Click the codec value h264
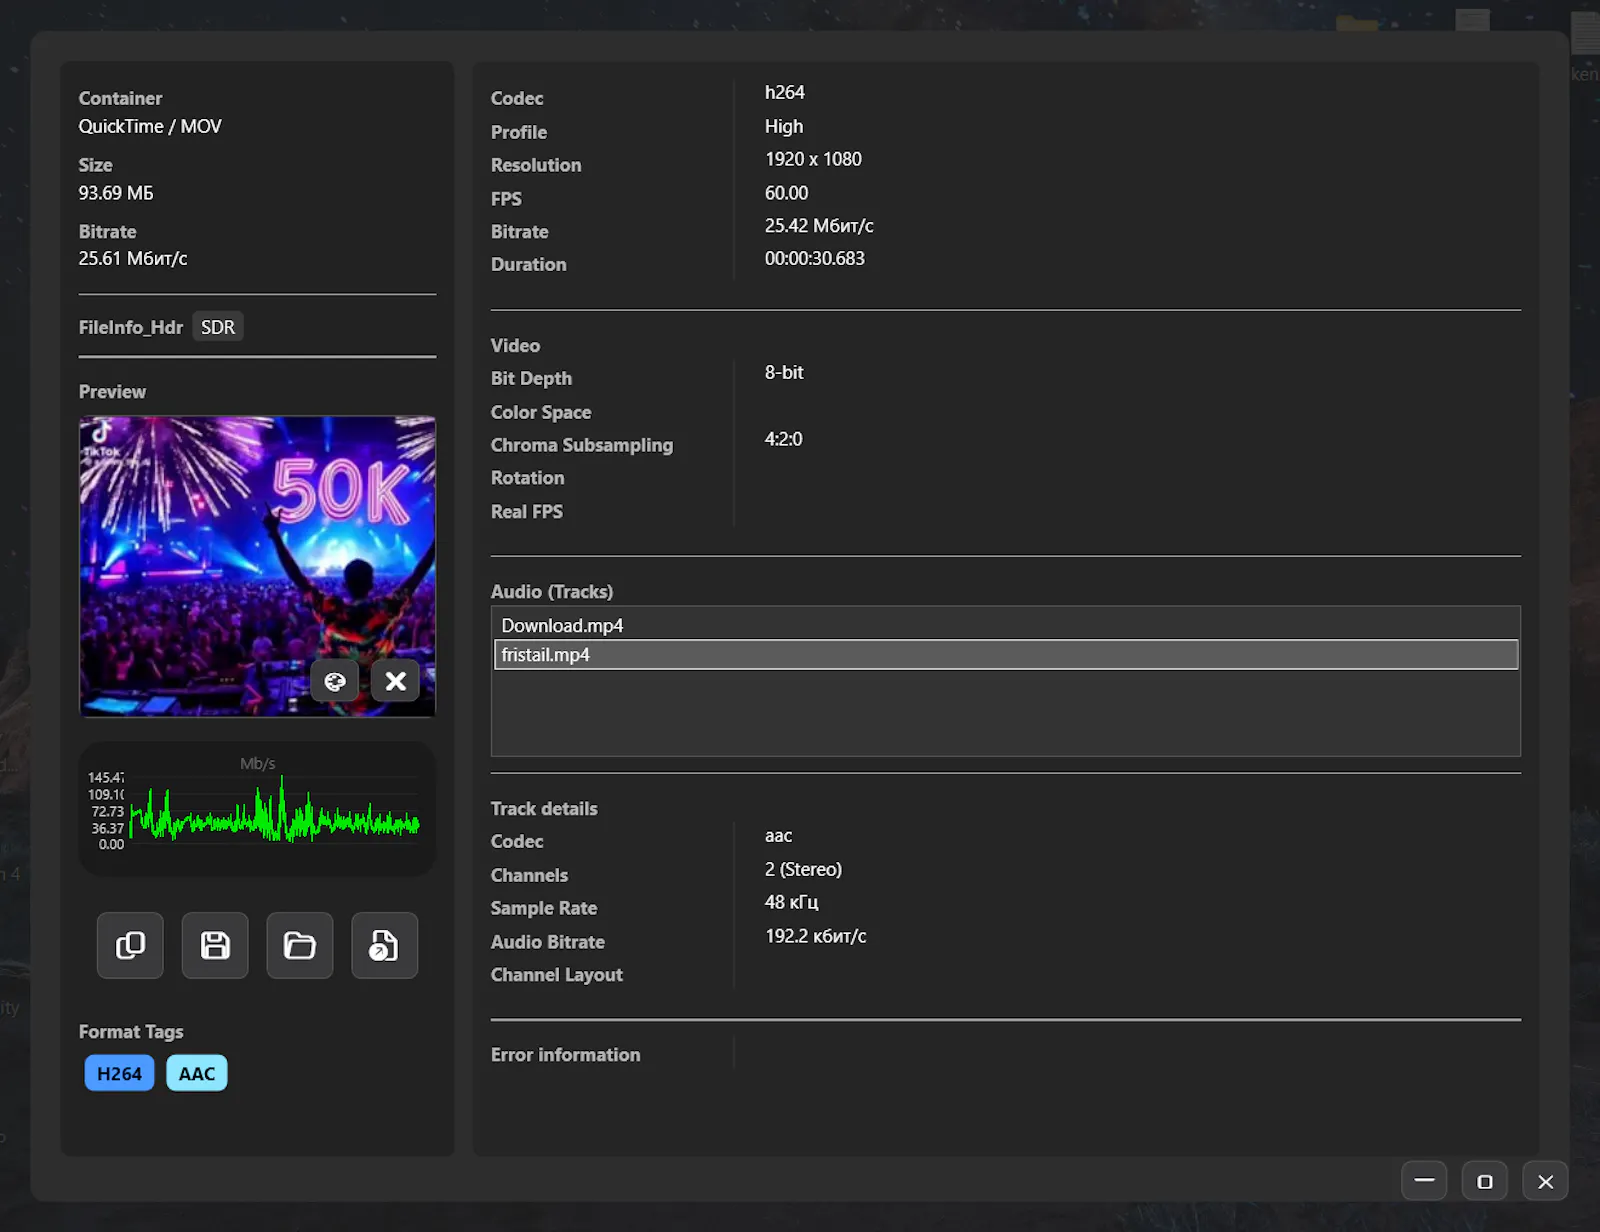 785,92
